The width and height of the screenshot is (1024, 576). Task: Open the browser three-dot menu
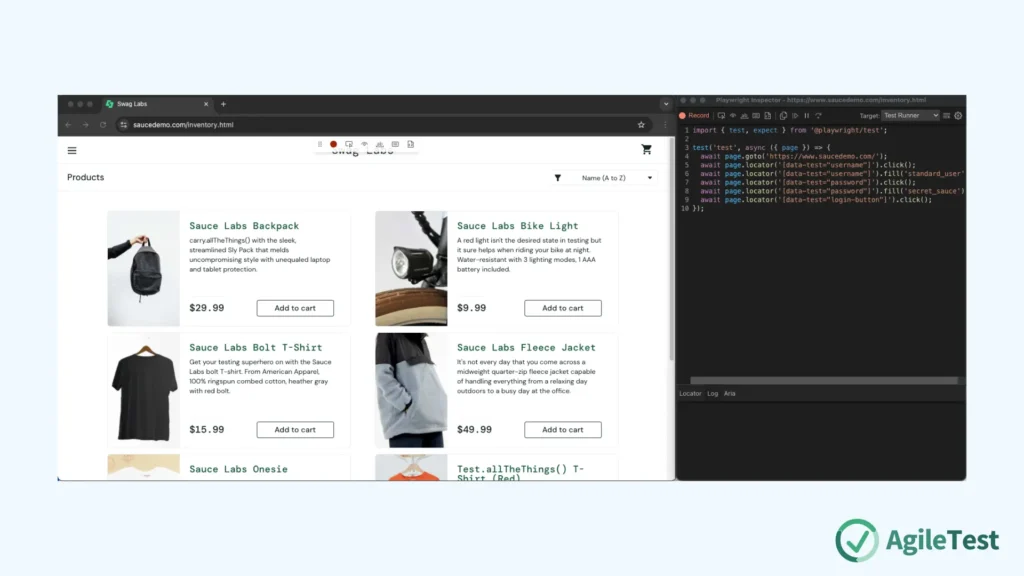tap(665, 125)
